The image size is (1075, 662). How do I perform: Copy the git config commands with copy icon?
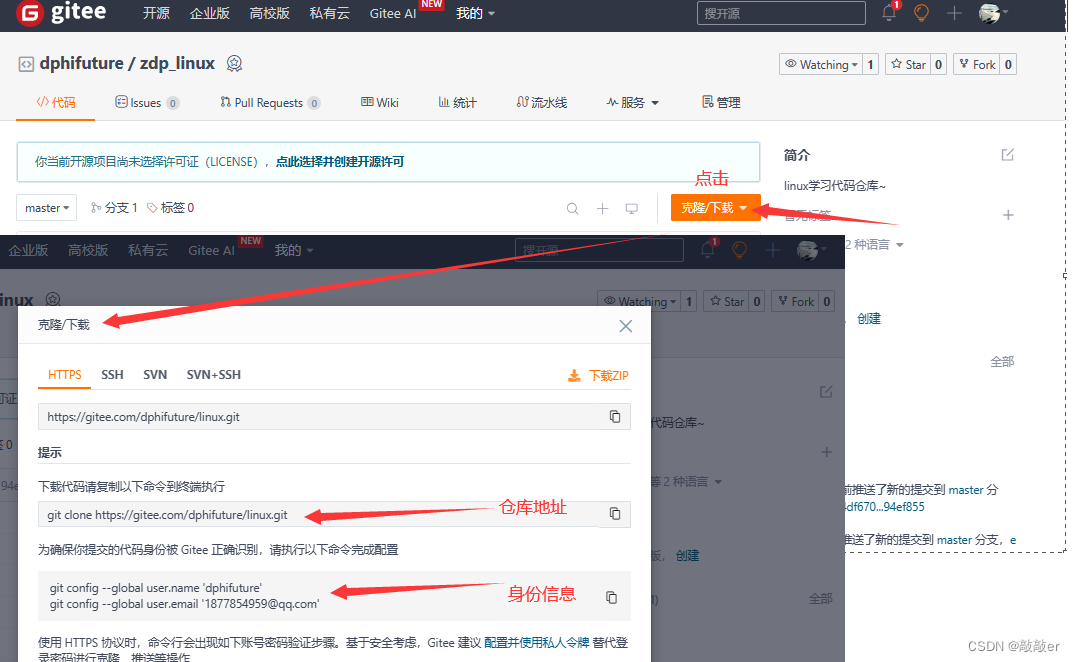click(x=611, y=598)
